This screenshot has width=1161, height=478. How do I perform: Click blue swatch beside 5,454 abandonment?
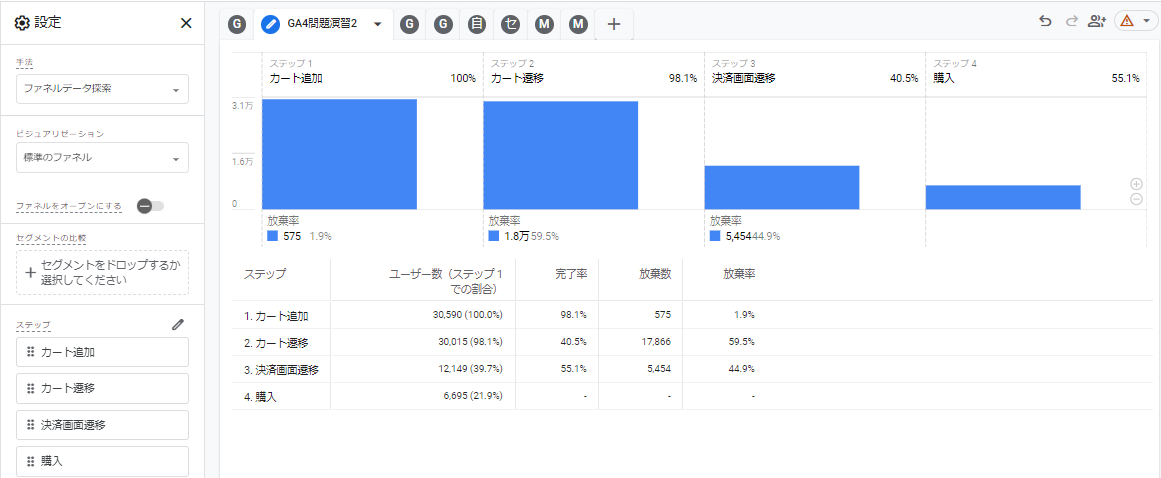click(715, 236)
